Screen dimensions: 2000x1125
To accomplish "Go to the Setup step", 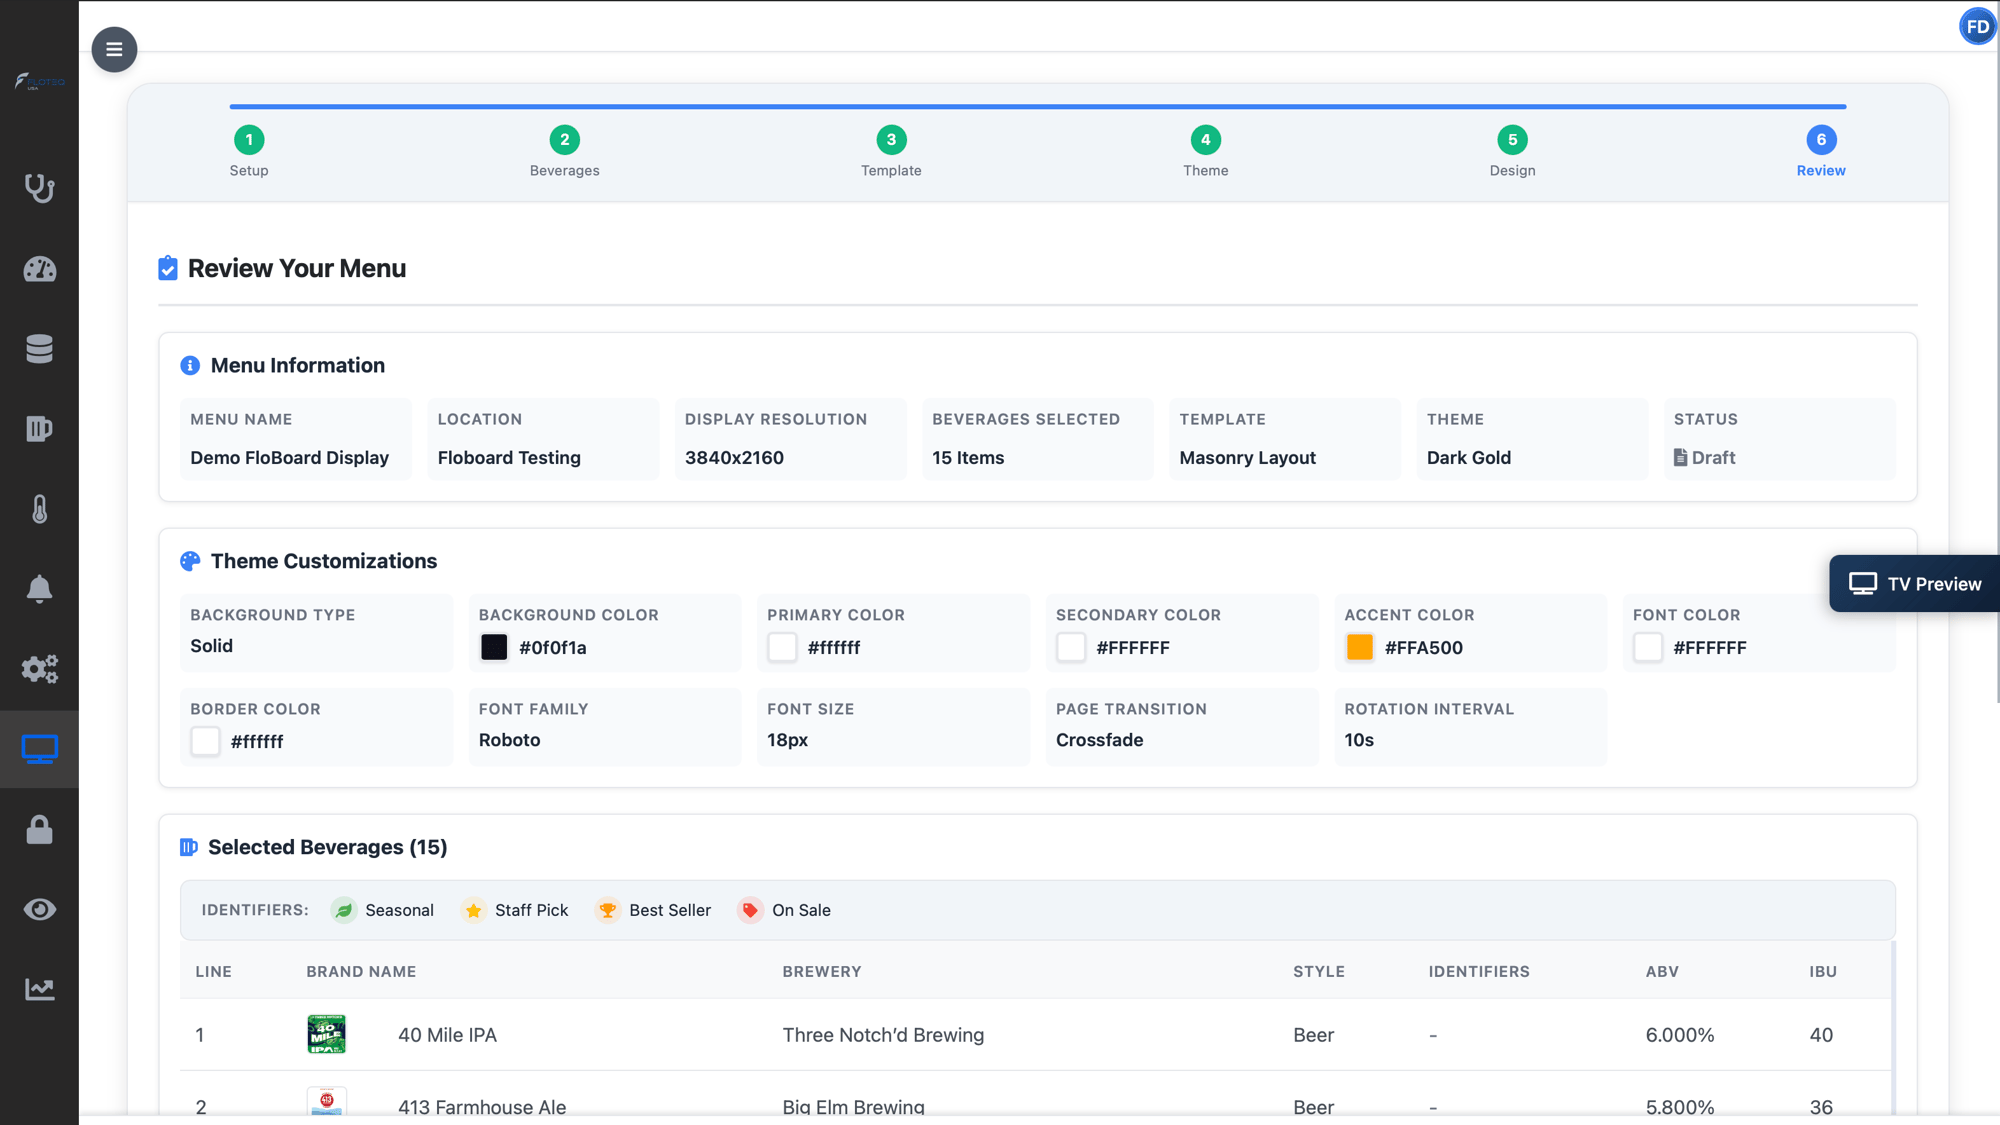I will coord(249,140).
